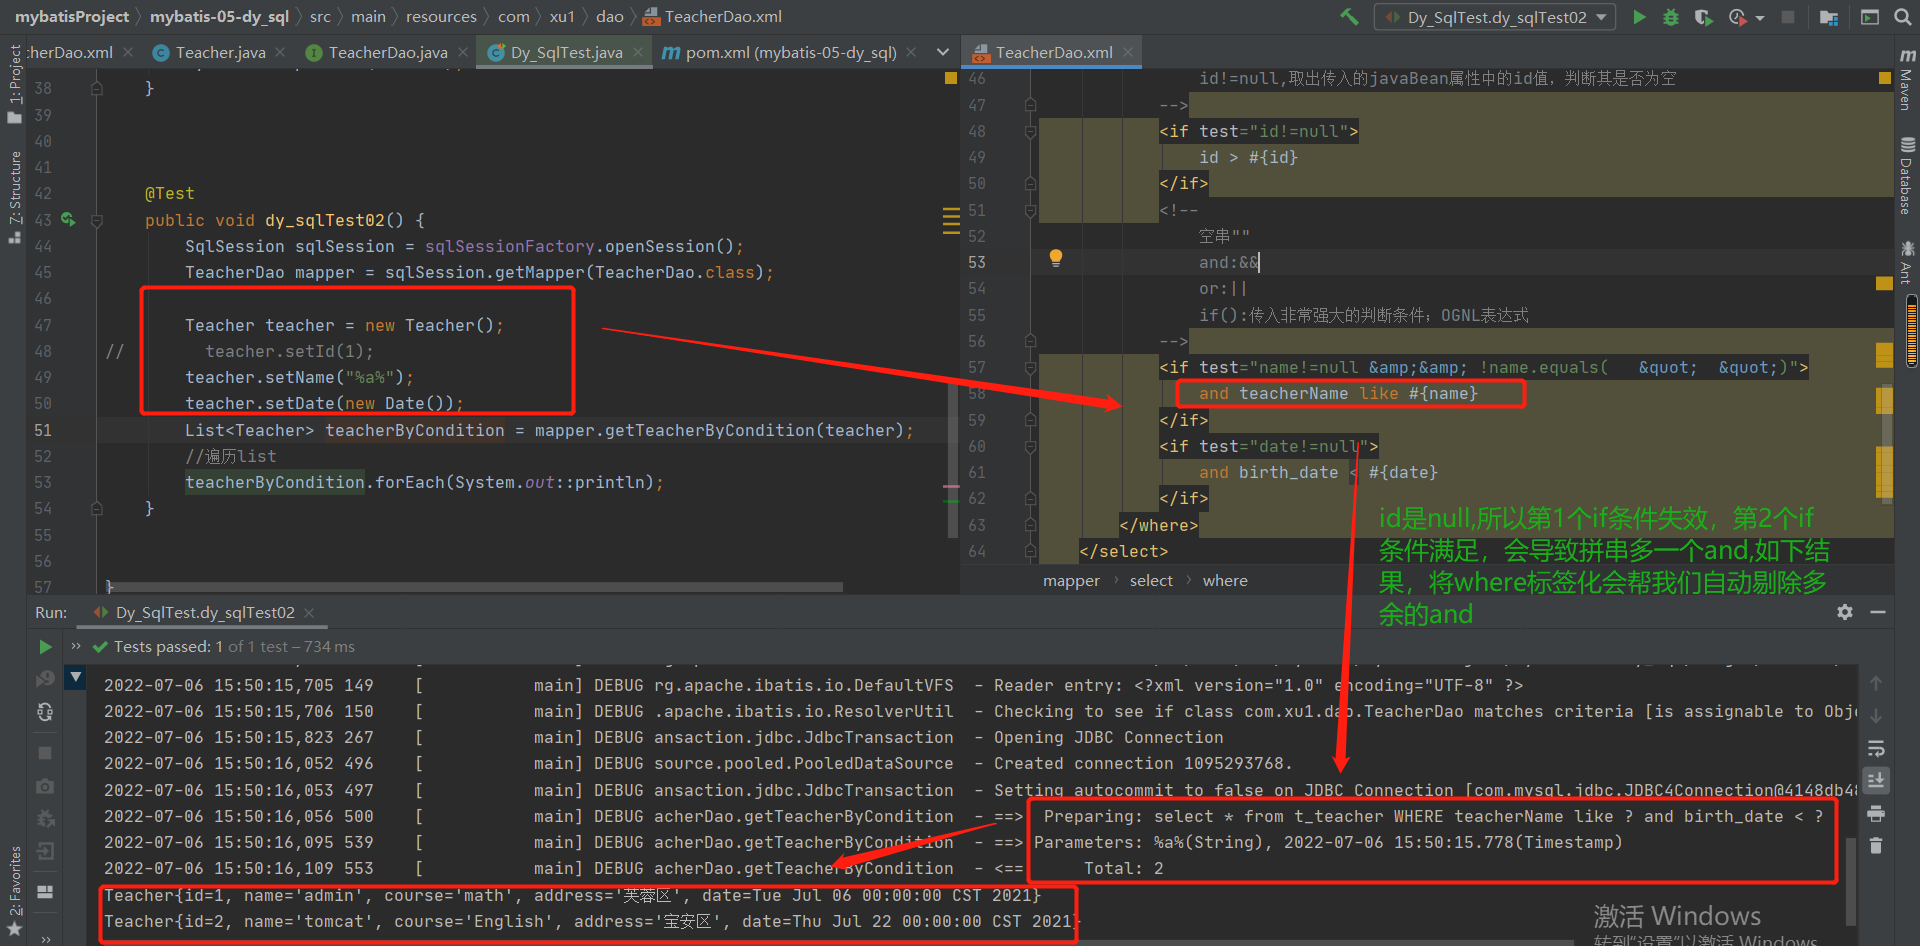Click the stop square in top toolbar

point(1788,17)
